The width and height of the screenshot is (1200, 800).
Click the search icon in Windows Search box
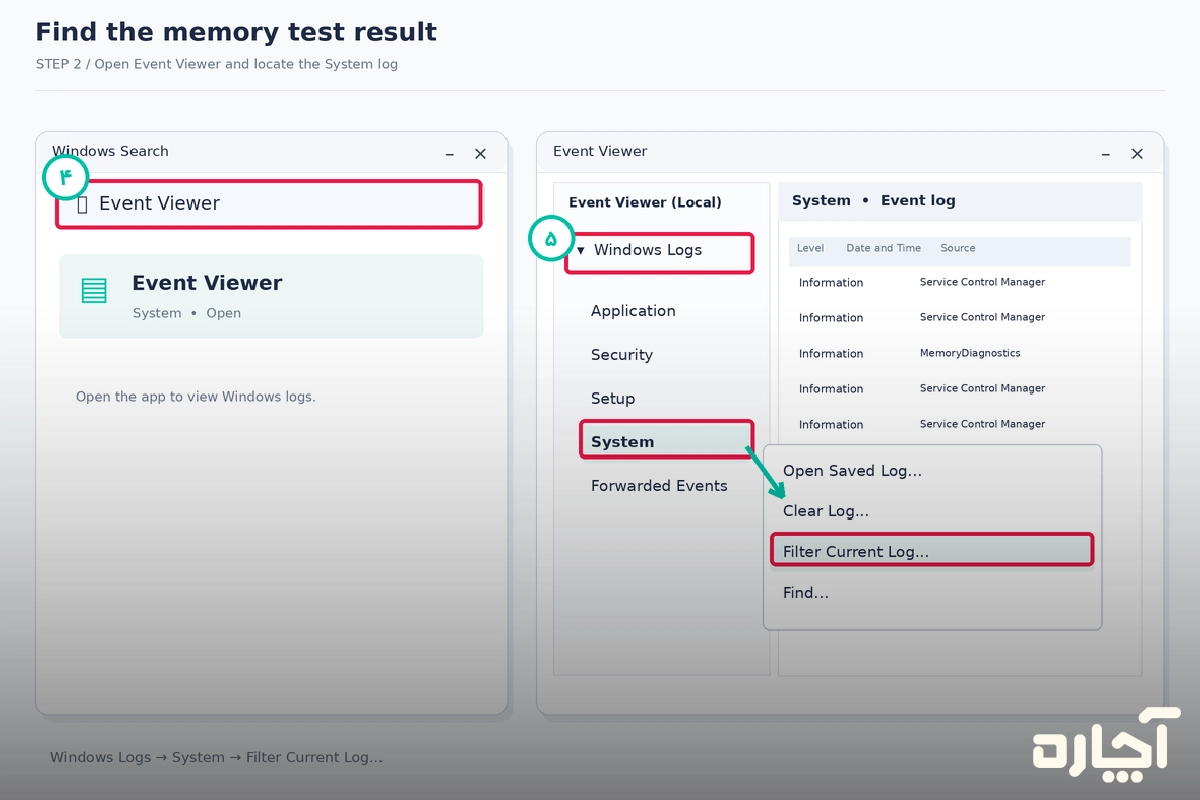tap(83, 204)
